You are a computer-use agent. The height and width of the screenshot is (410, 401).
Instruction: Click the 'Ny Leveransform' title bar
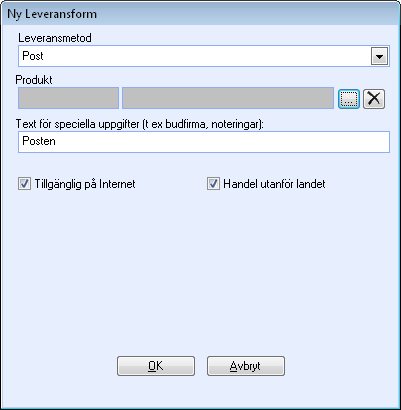200,14
